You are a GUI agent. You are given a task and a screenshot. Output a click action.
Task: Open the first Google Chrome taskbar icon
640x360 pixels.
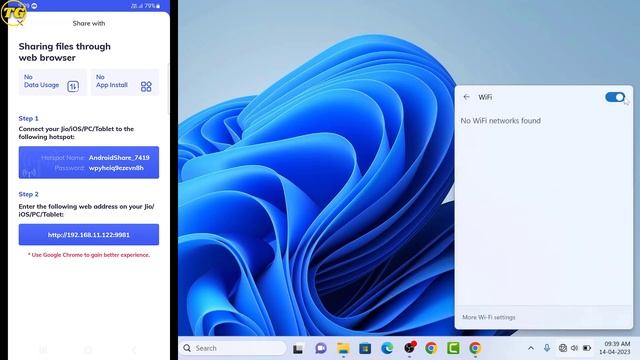tap(431, 348)
